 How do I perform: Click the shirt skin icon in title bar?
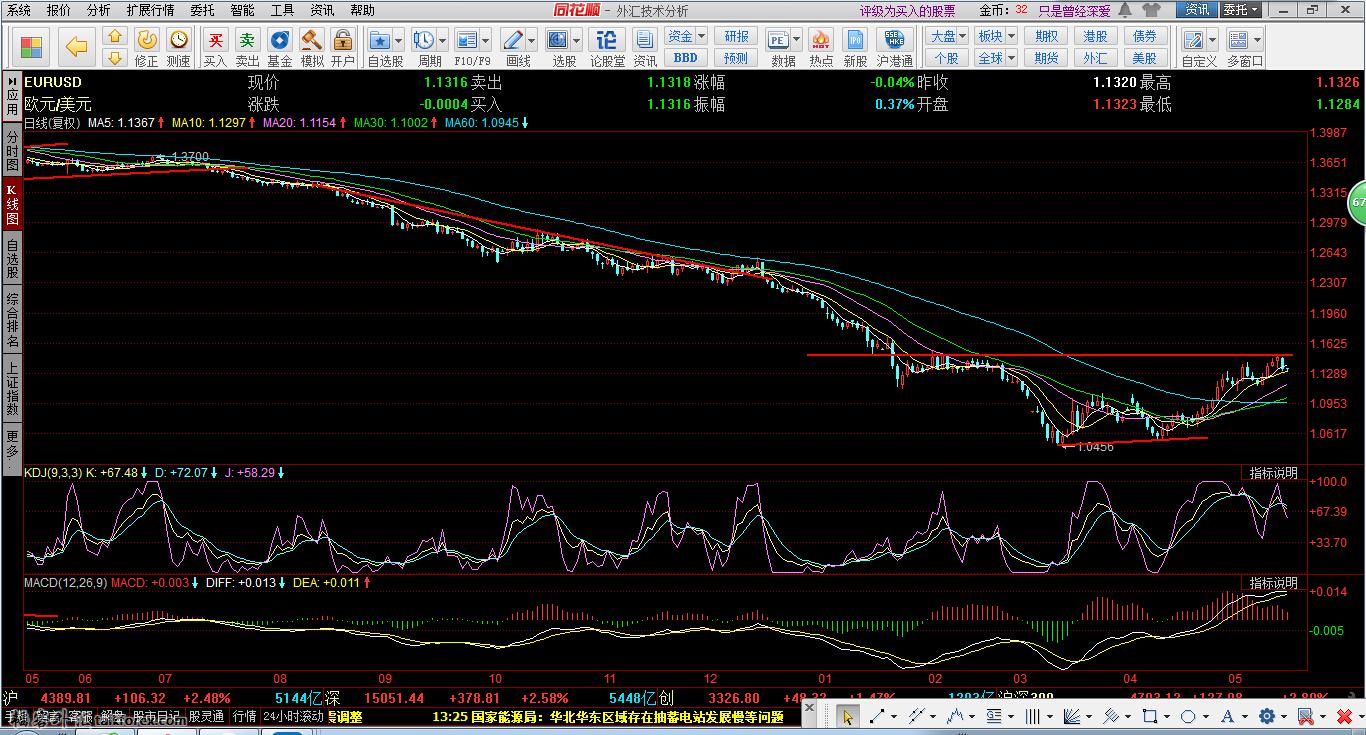click(1150, 10)
